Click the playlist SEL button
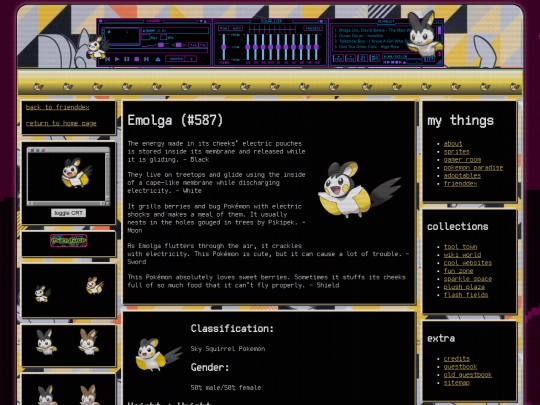The width and height of the screenshot is (540, 405). point(363,58)
